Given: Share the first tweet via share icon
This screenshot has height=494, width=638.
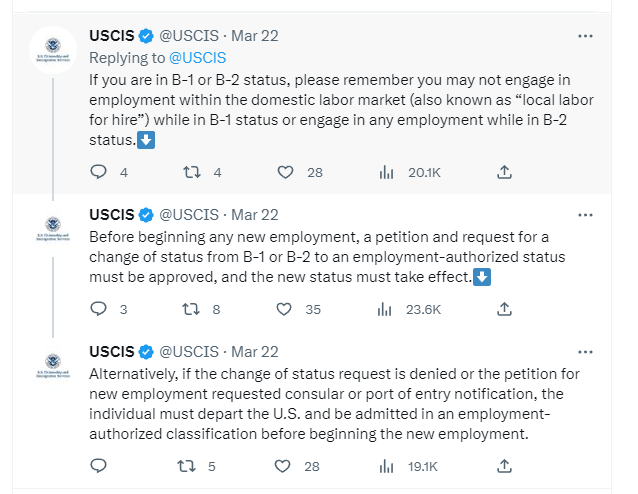Looking at the screenshot, I should pyautogui.click(x=504, y=172).
